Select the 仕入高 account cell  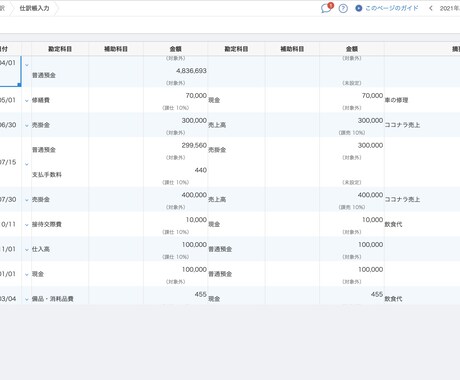(41, 249)
